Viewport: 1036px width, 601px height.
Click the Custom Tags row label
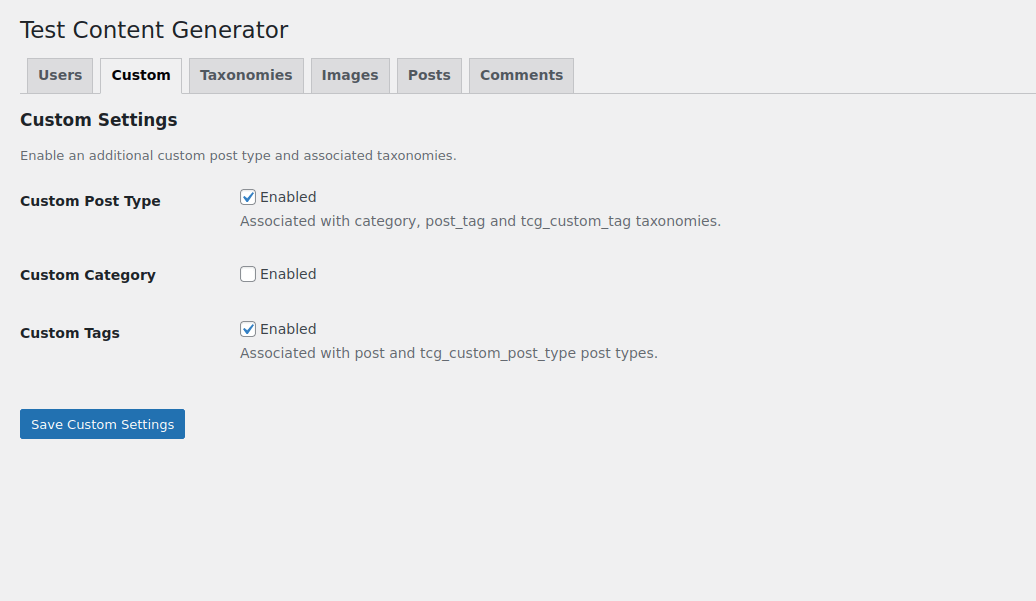pos(70,333)
